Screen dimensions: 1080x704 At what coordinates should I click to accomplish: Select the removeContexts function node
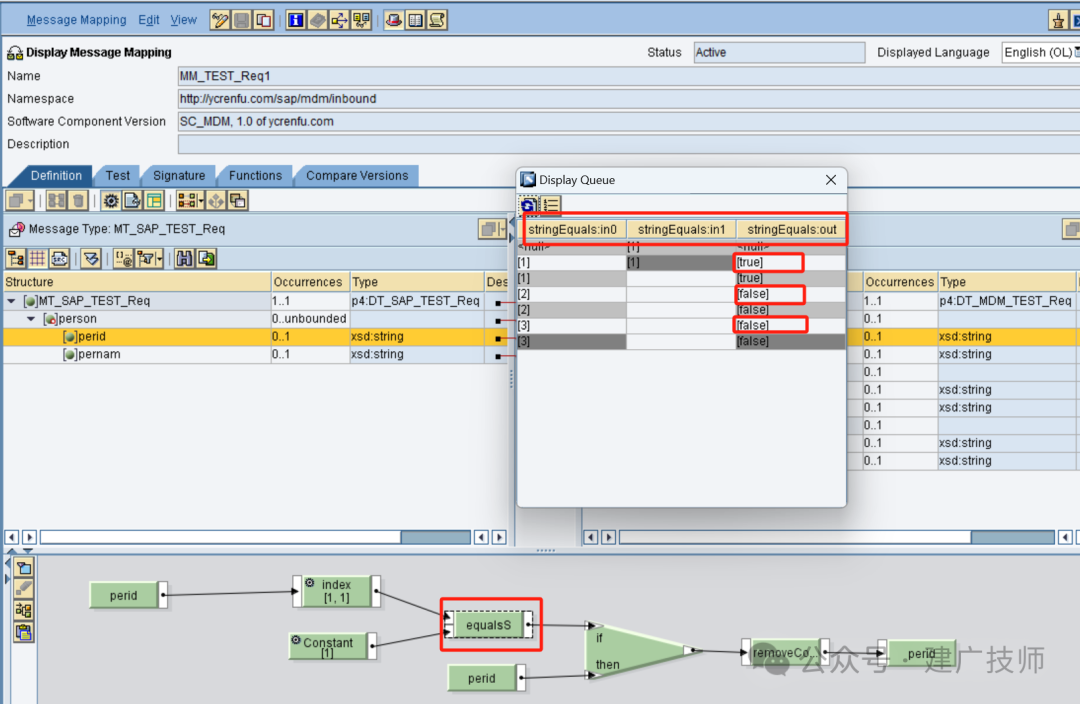click(x=785, y=652)
